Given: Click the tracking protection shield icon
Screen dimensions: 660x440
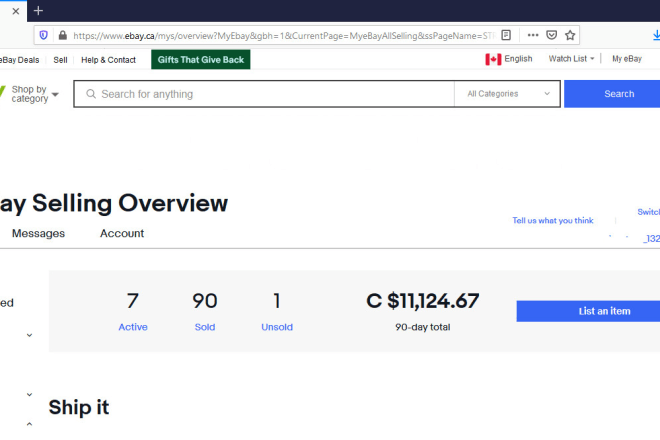Looking at the screenshot, I should (44, 35).
